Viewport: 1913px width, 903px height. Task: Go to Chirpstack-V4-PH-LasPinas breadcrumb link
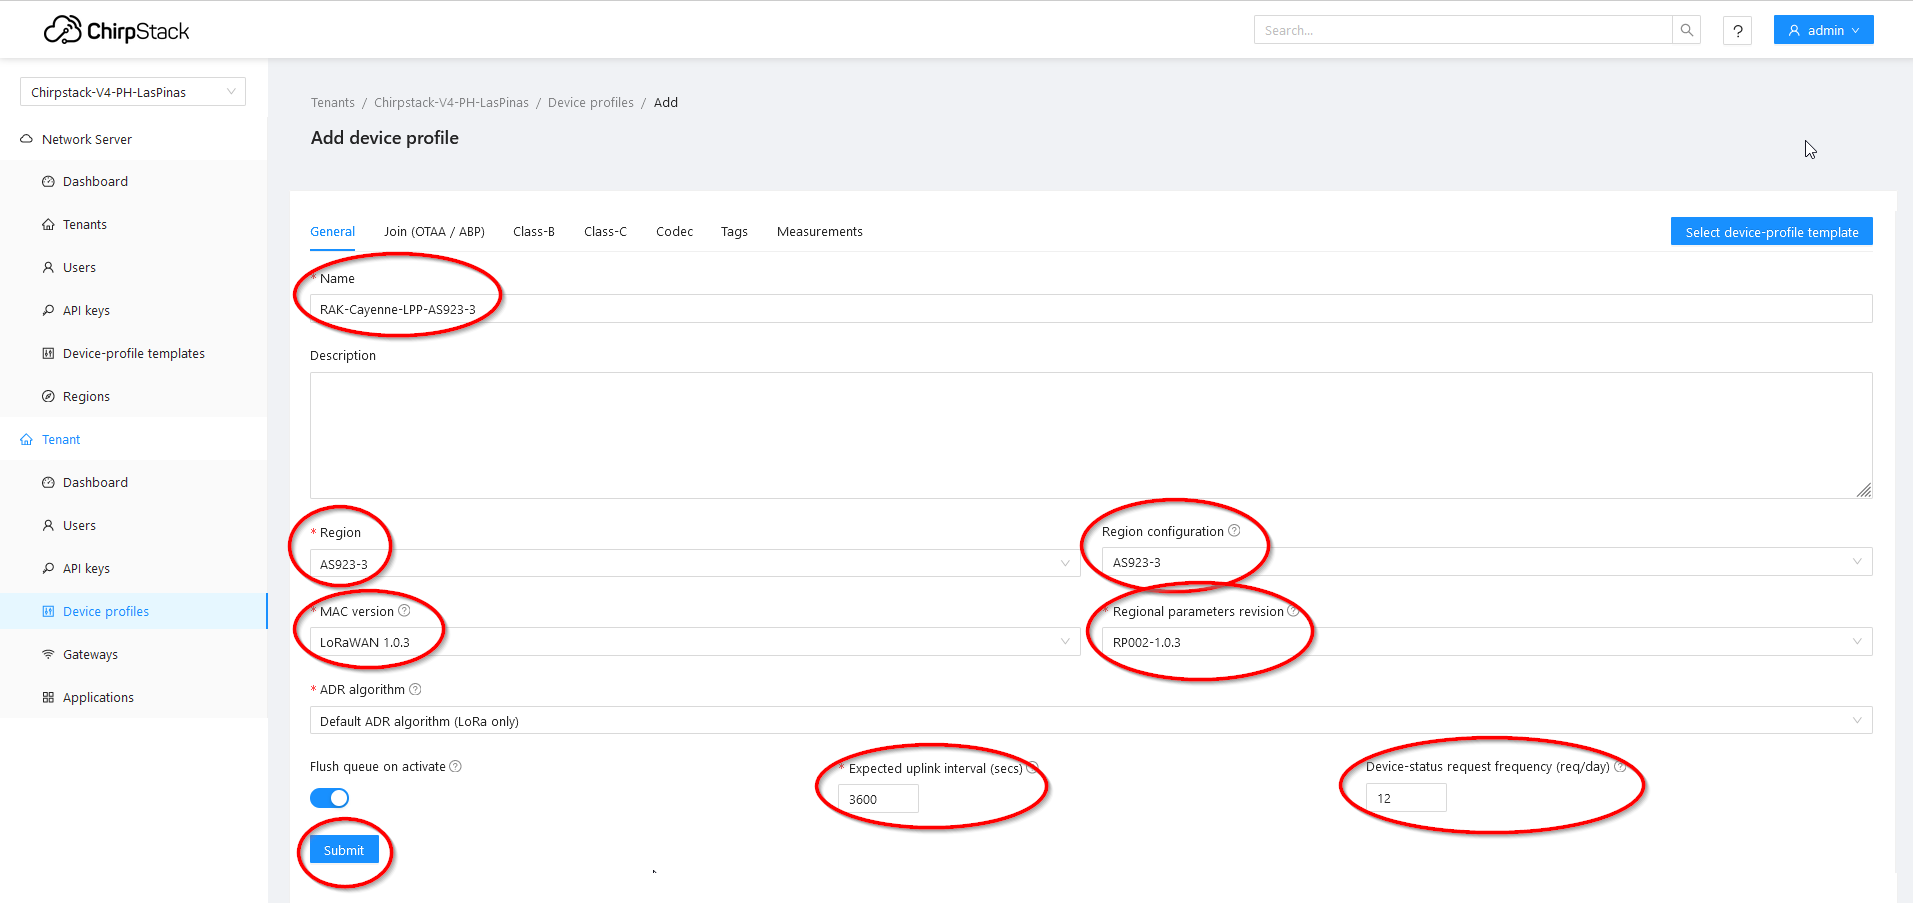click(451, 102)
